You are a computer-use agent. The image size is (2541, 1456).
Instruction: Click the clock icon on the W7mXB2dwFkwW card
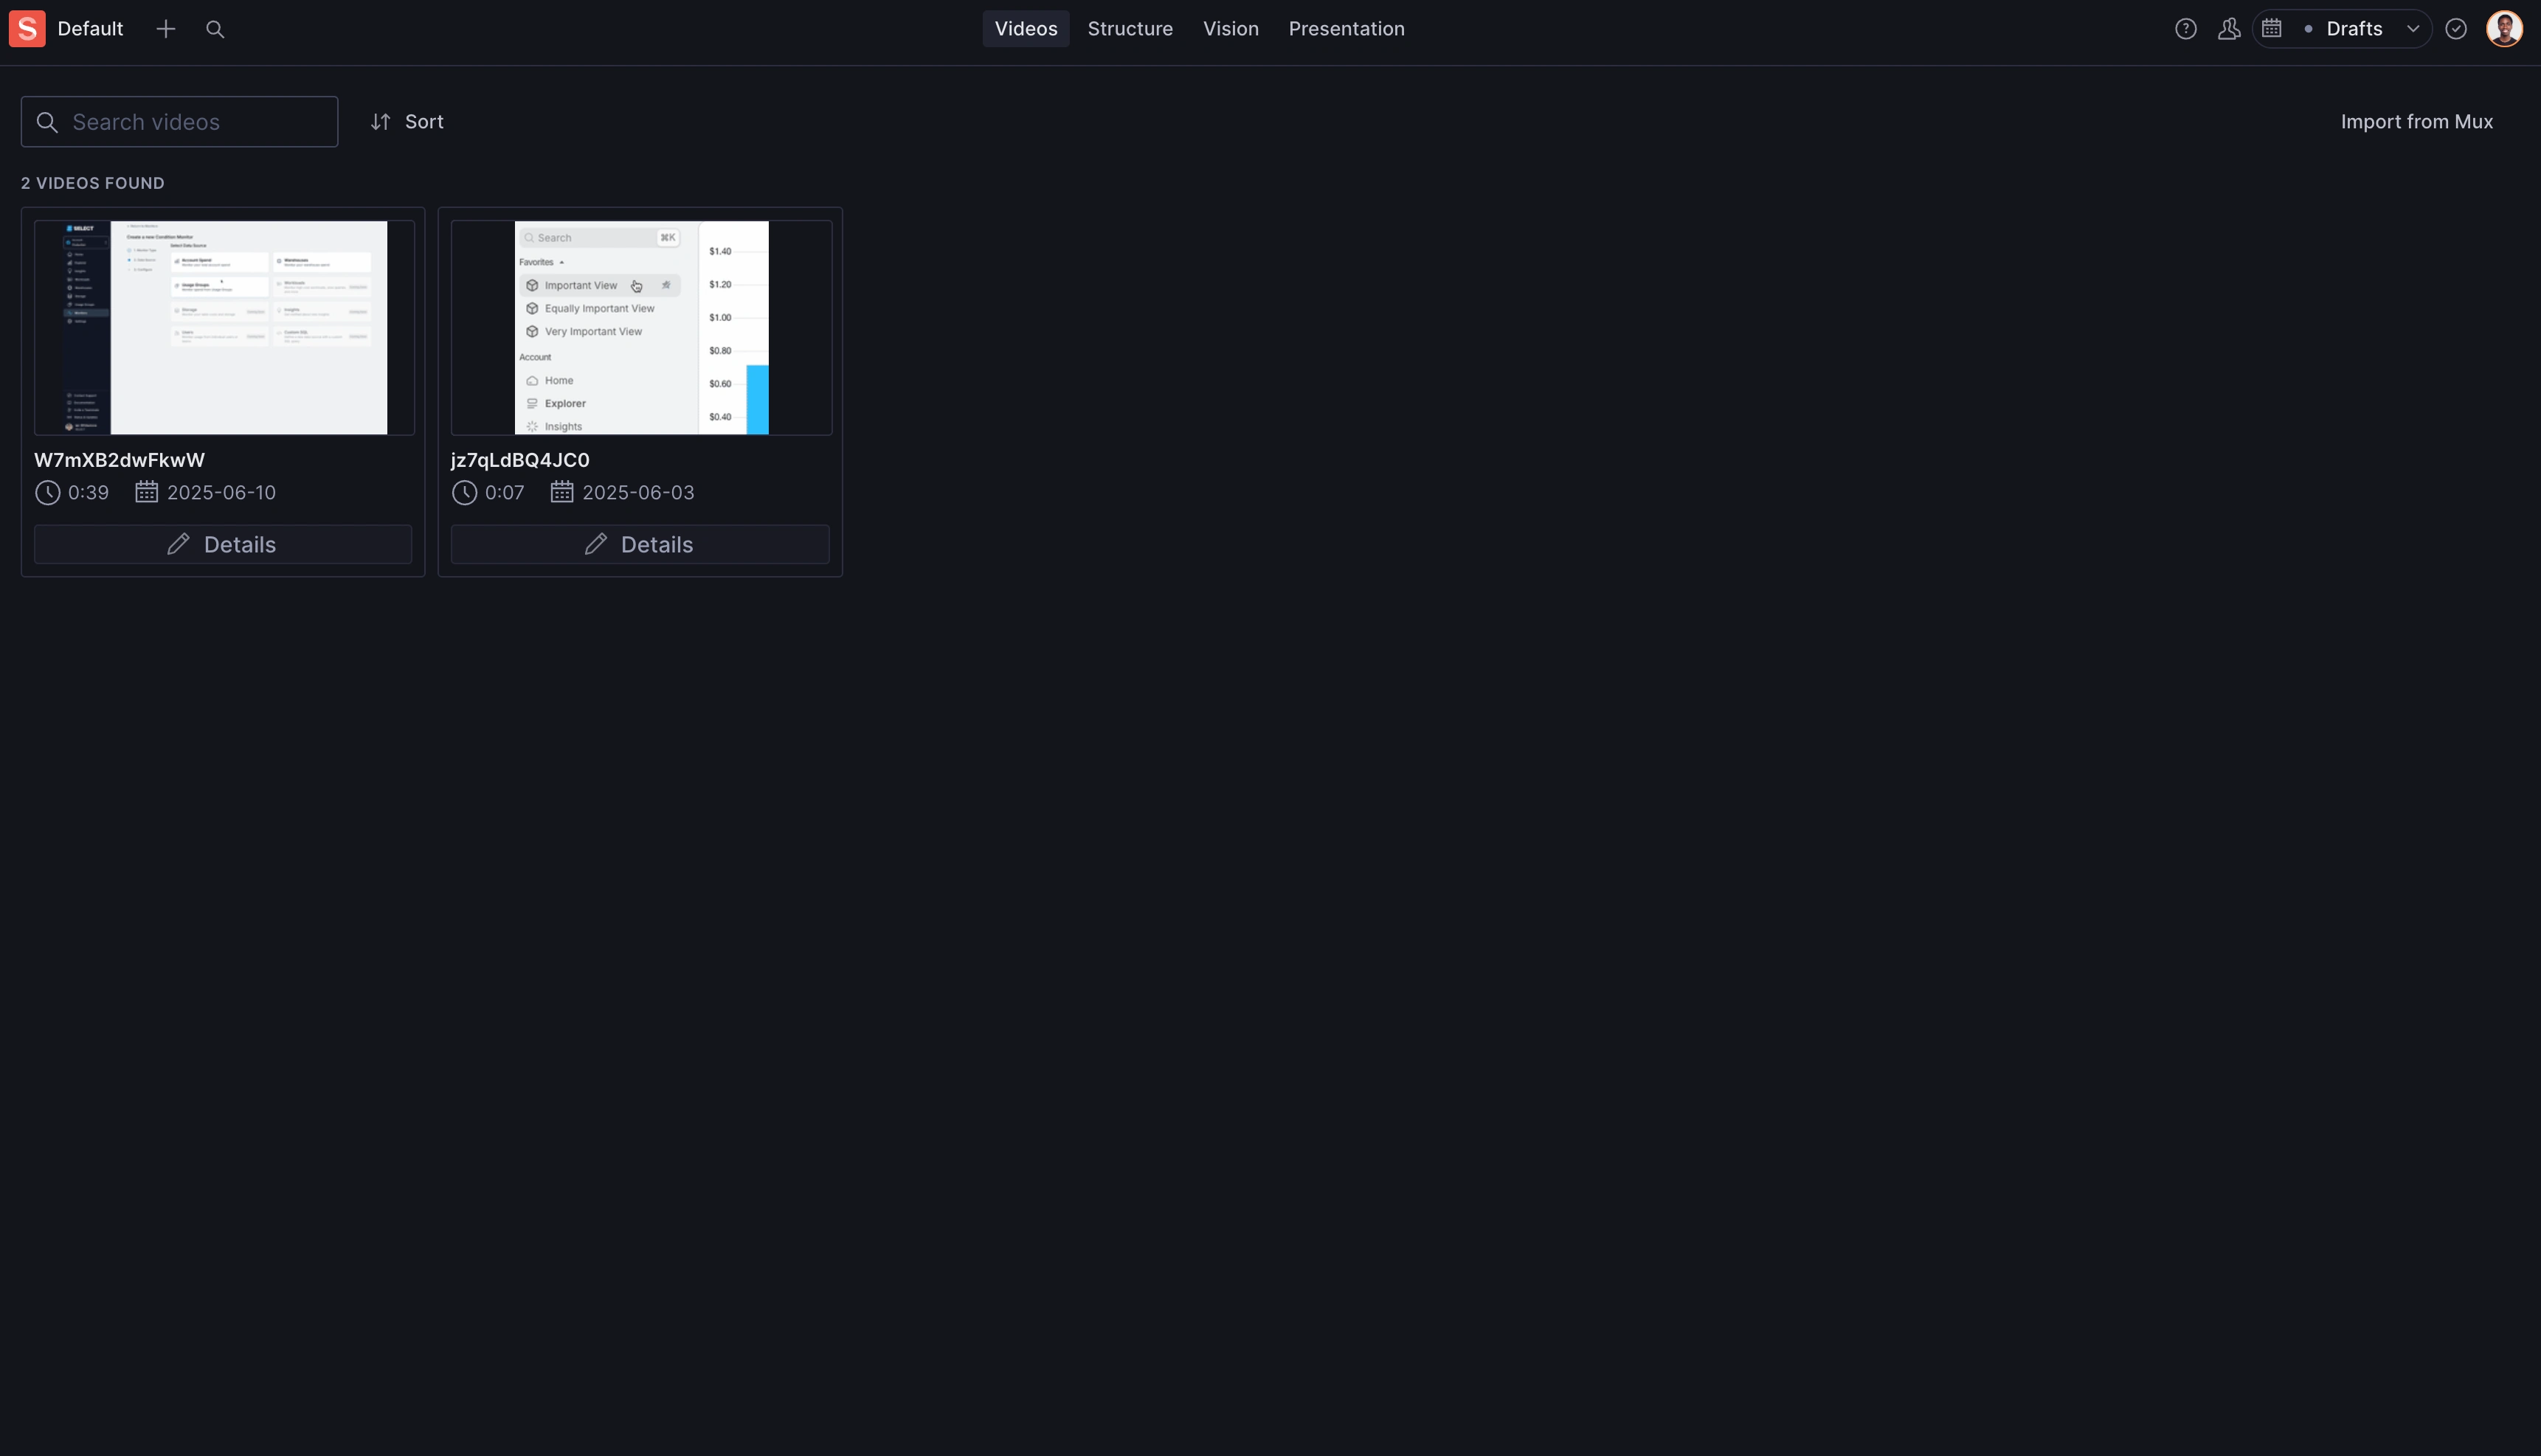pyautogui.click(x=47, y=492)
